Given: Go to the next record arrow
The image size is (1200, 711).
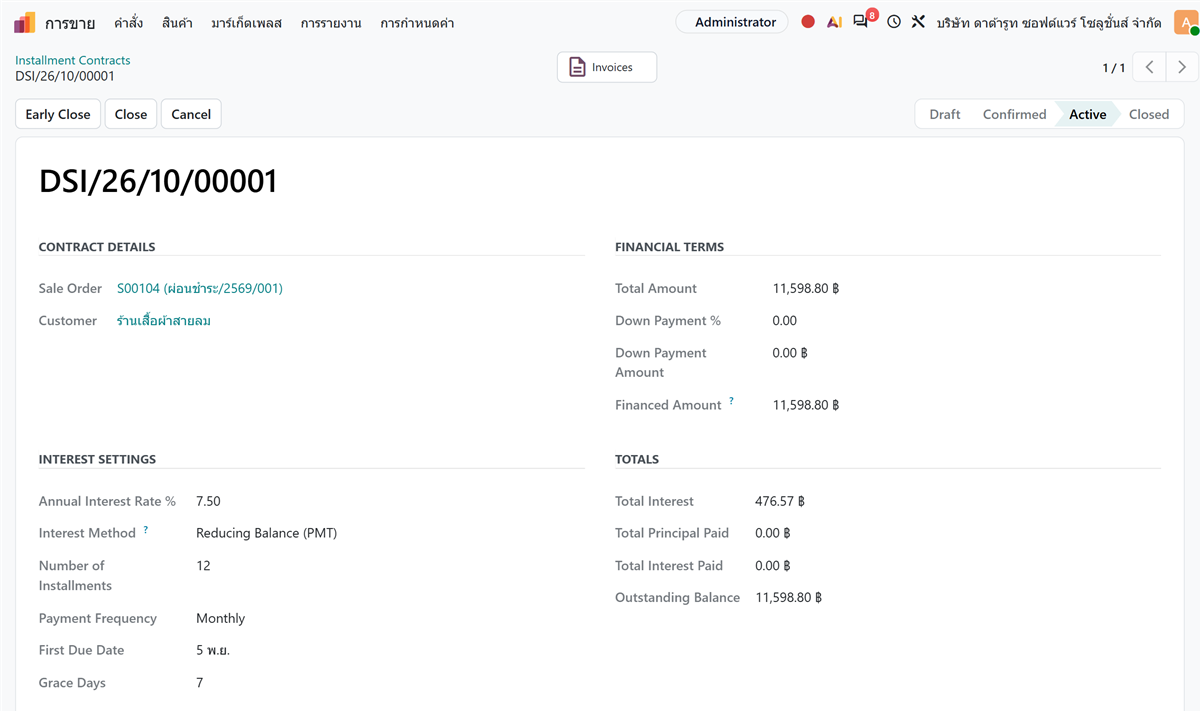Looking at the screenshot, I should [1182, 67].
